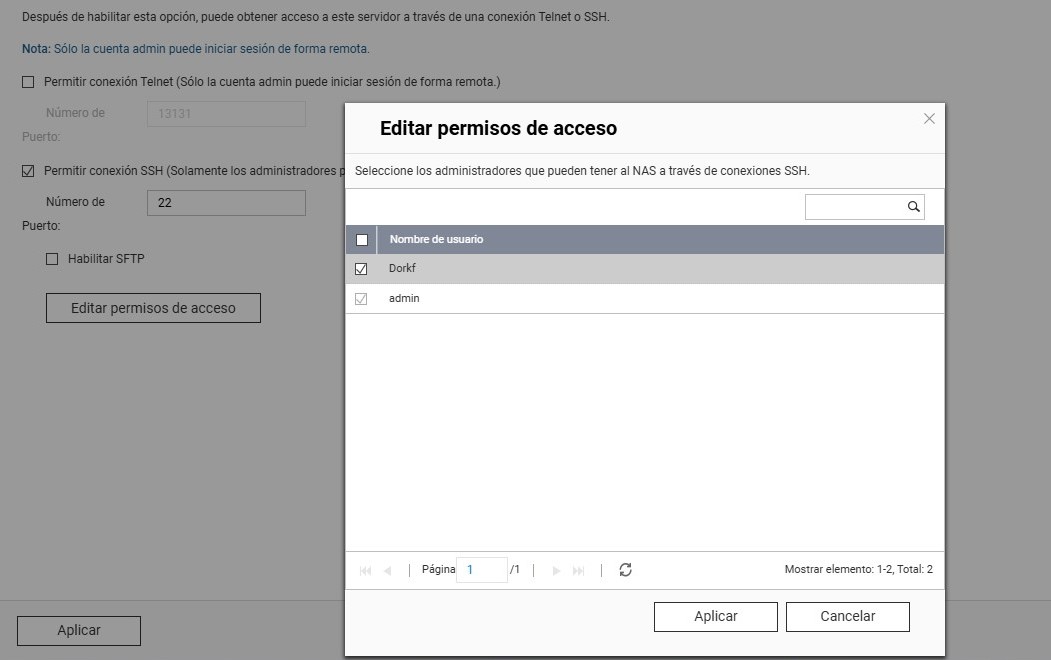Enable the Permitir conexión Telnet checkbox
Image resolution: width=1051 pixels, height=660 pixels.
coord(28,82)
